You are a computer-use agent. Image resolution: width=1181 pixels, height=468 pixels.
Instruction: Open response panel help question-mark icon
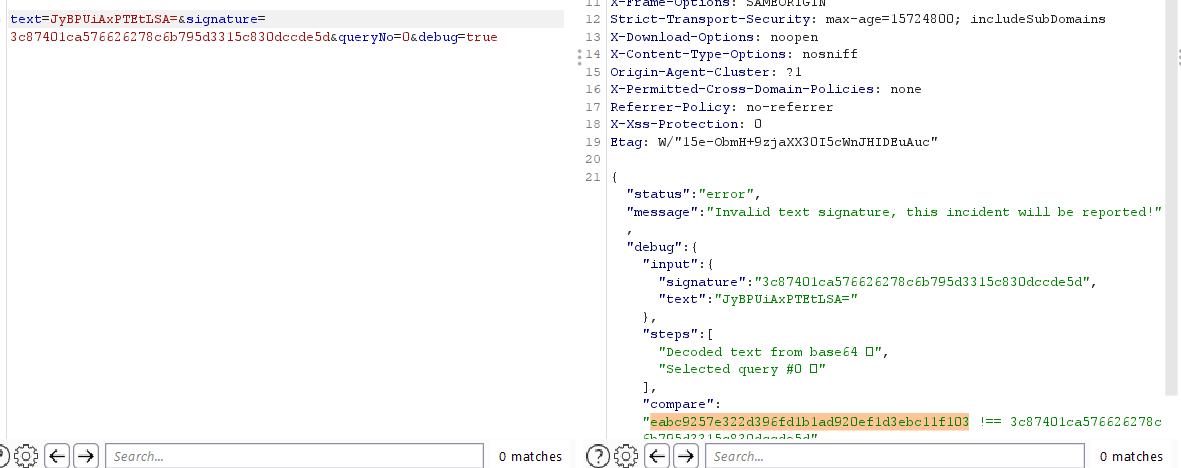point(599,456)
